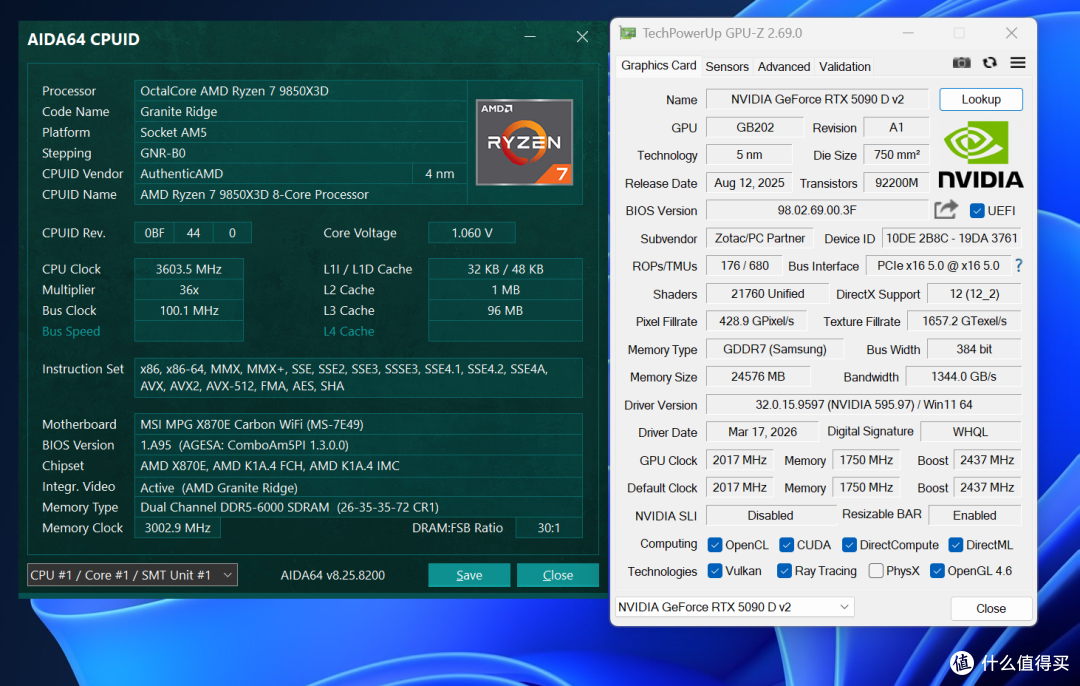Screen dimensions: 1080x686
Task: Toggle the DirectCompute checkbox
Action: coord(849,545)
